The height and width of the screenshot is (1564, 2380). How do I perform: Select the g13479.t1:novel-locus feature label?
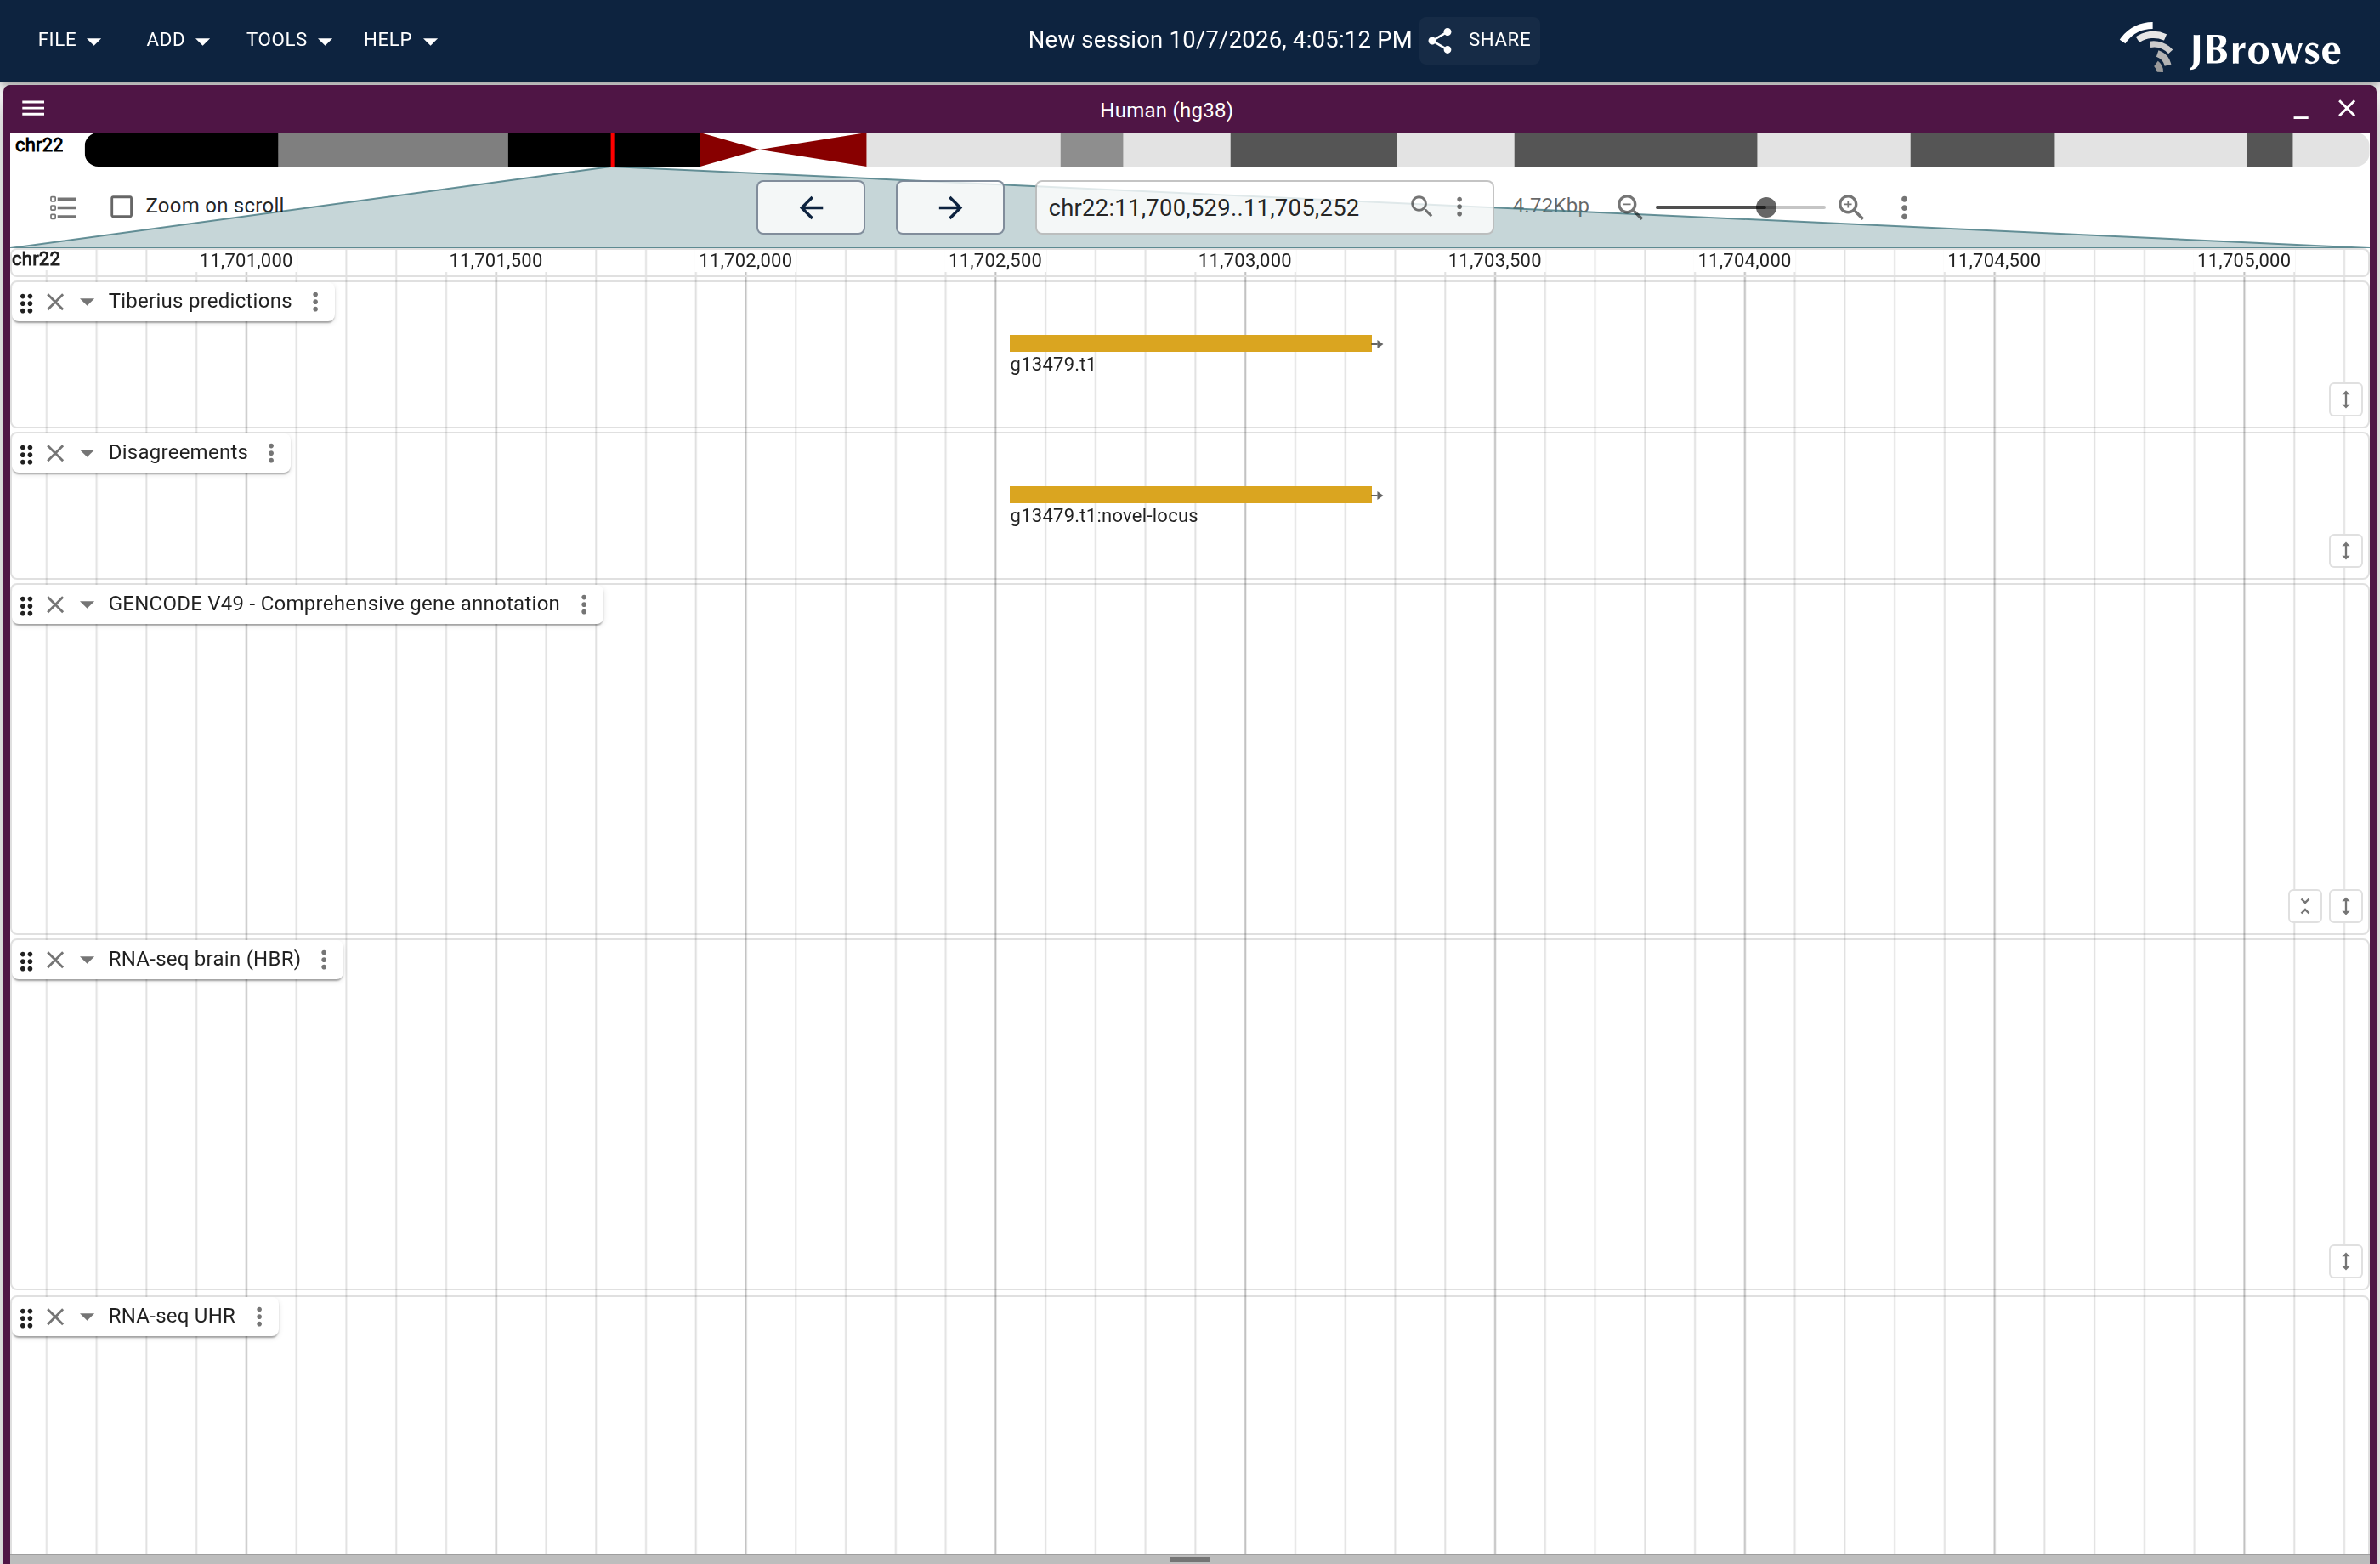[x=1103, y=515]
